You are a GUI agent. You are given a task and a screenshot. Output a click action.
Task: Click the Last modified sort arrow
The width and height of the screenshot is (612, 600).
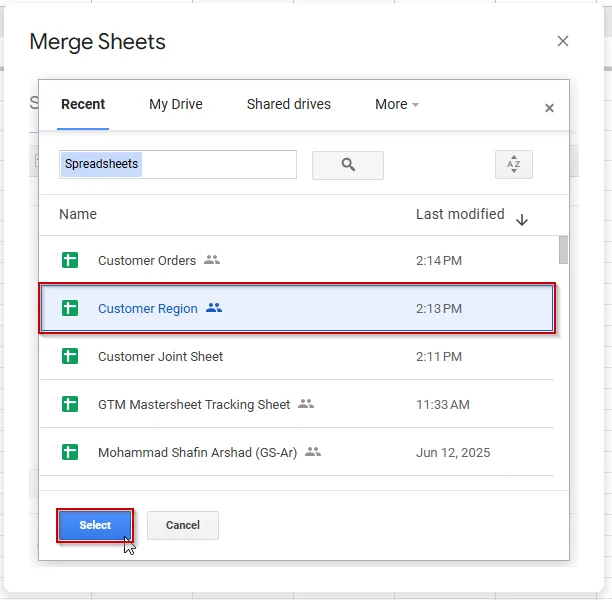coord(522,220)
